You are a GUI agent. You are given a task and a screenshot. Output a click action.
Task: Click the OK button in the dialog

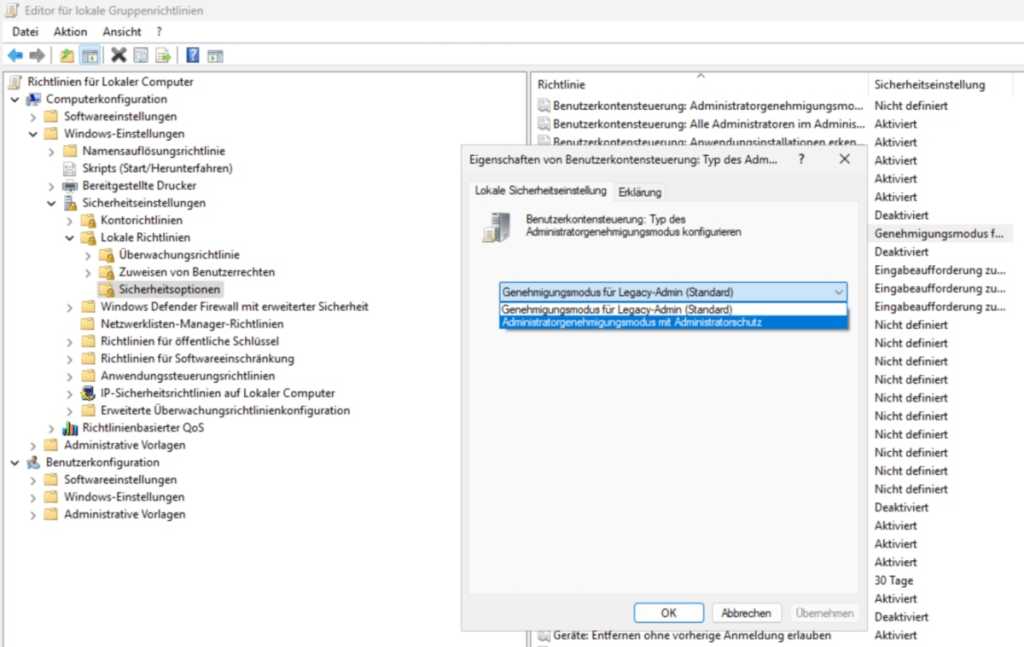pyautogui.click(x=668, y=613)
